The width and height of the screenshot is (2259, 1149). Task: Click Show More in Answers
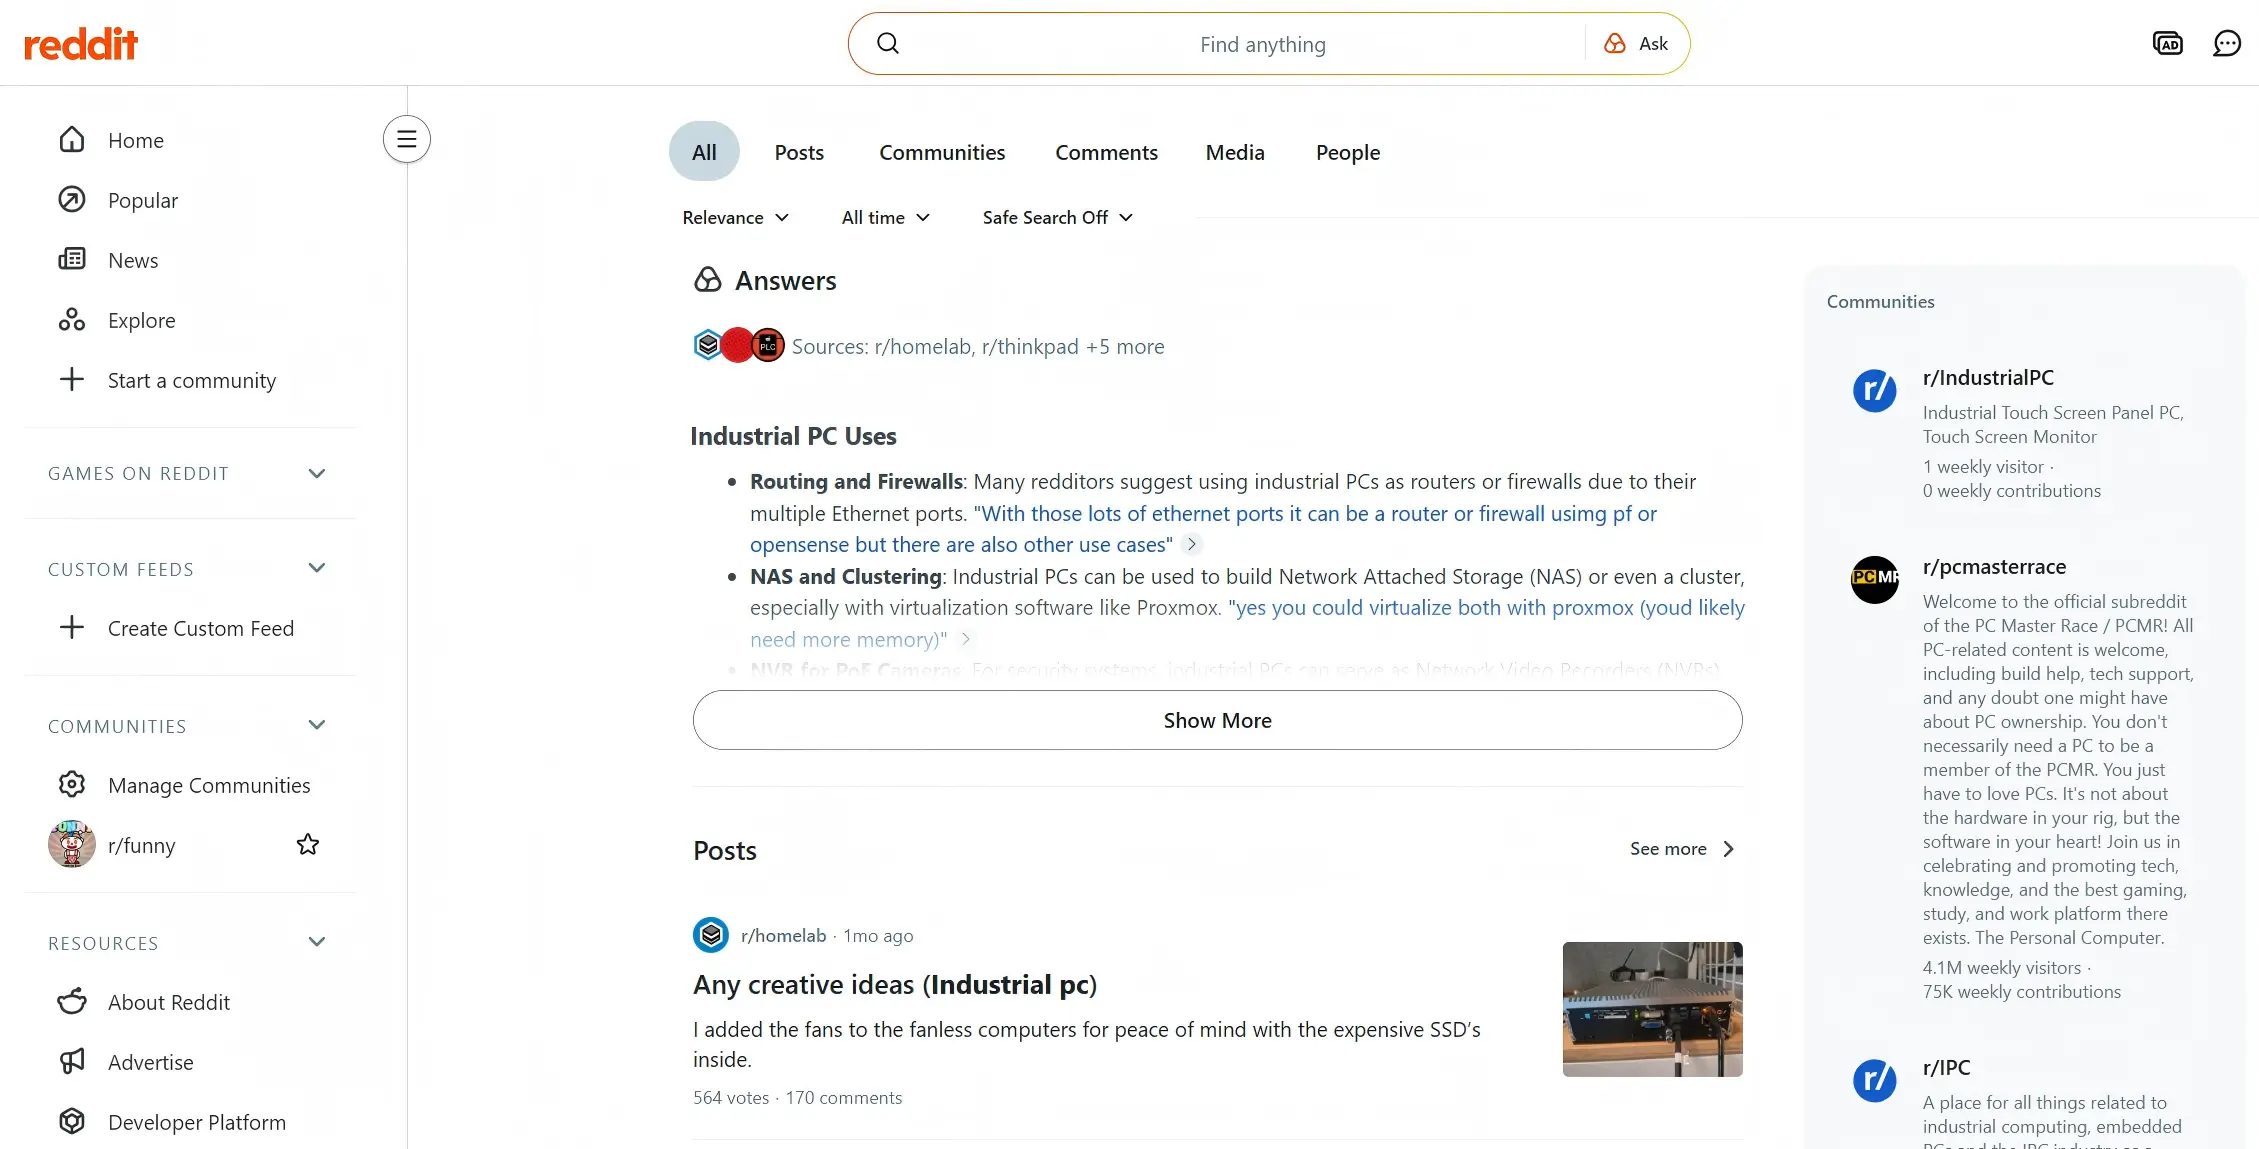coord(1218,720)
